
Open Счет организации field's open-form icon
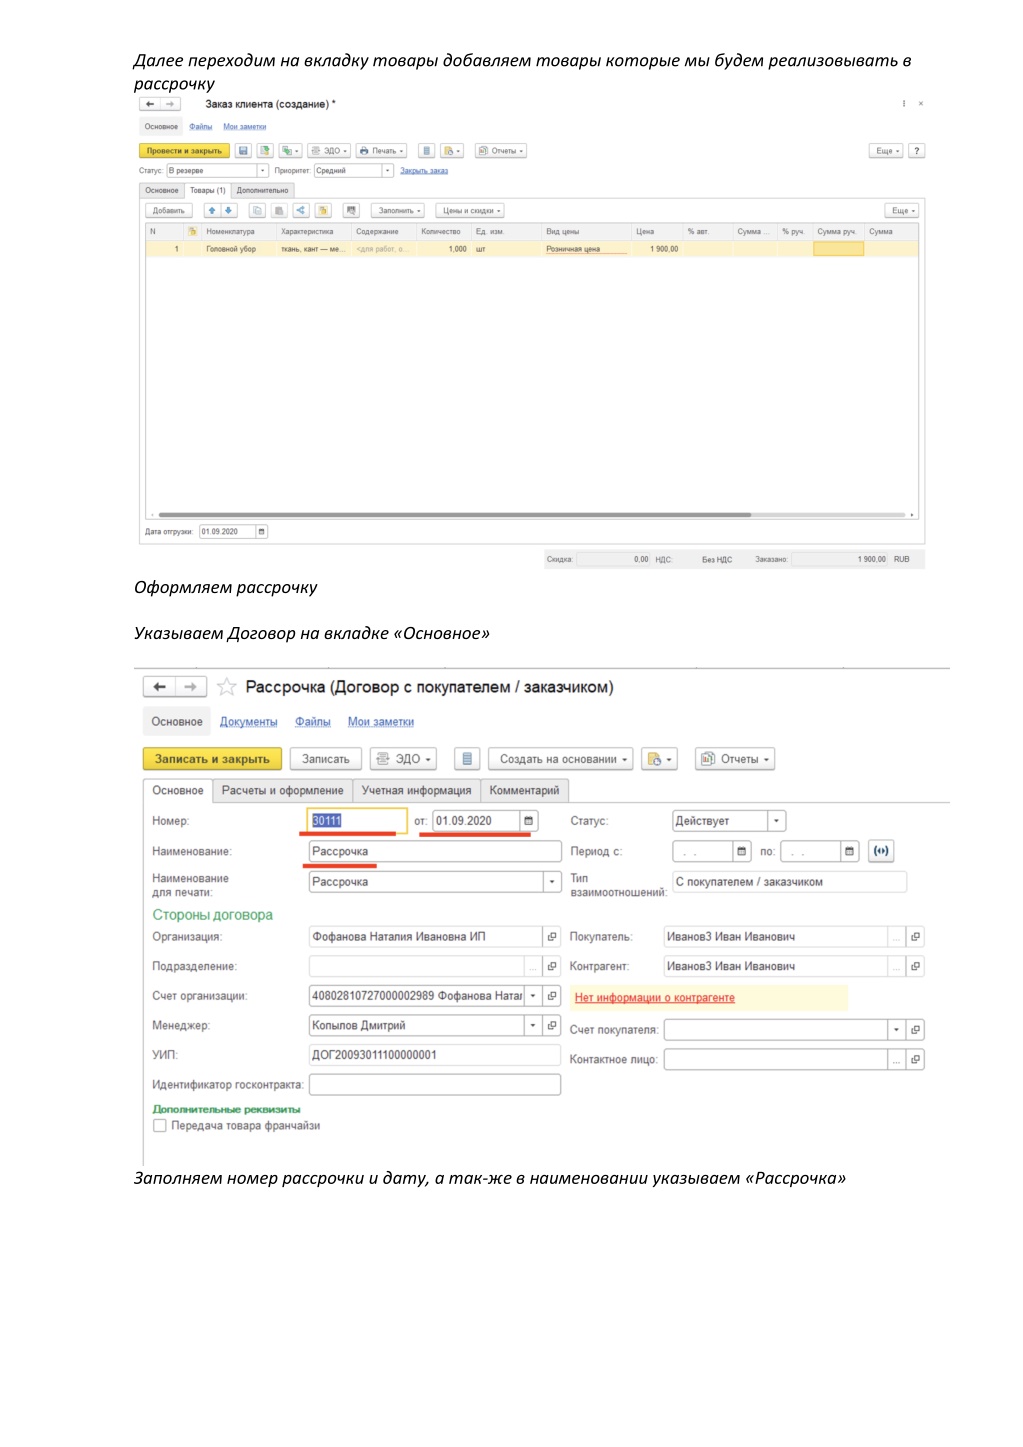[552, 996]
